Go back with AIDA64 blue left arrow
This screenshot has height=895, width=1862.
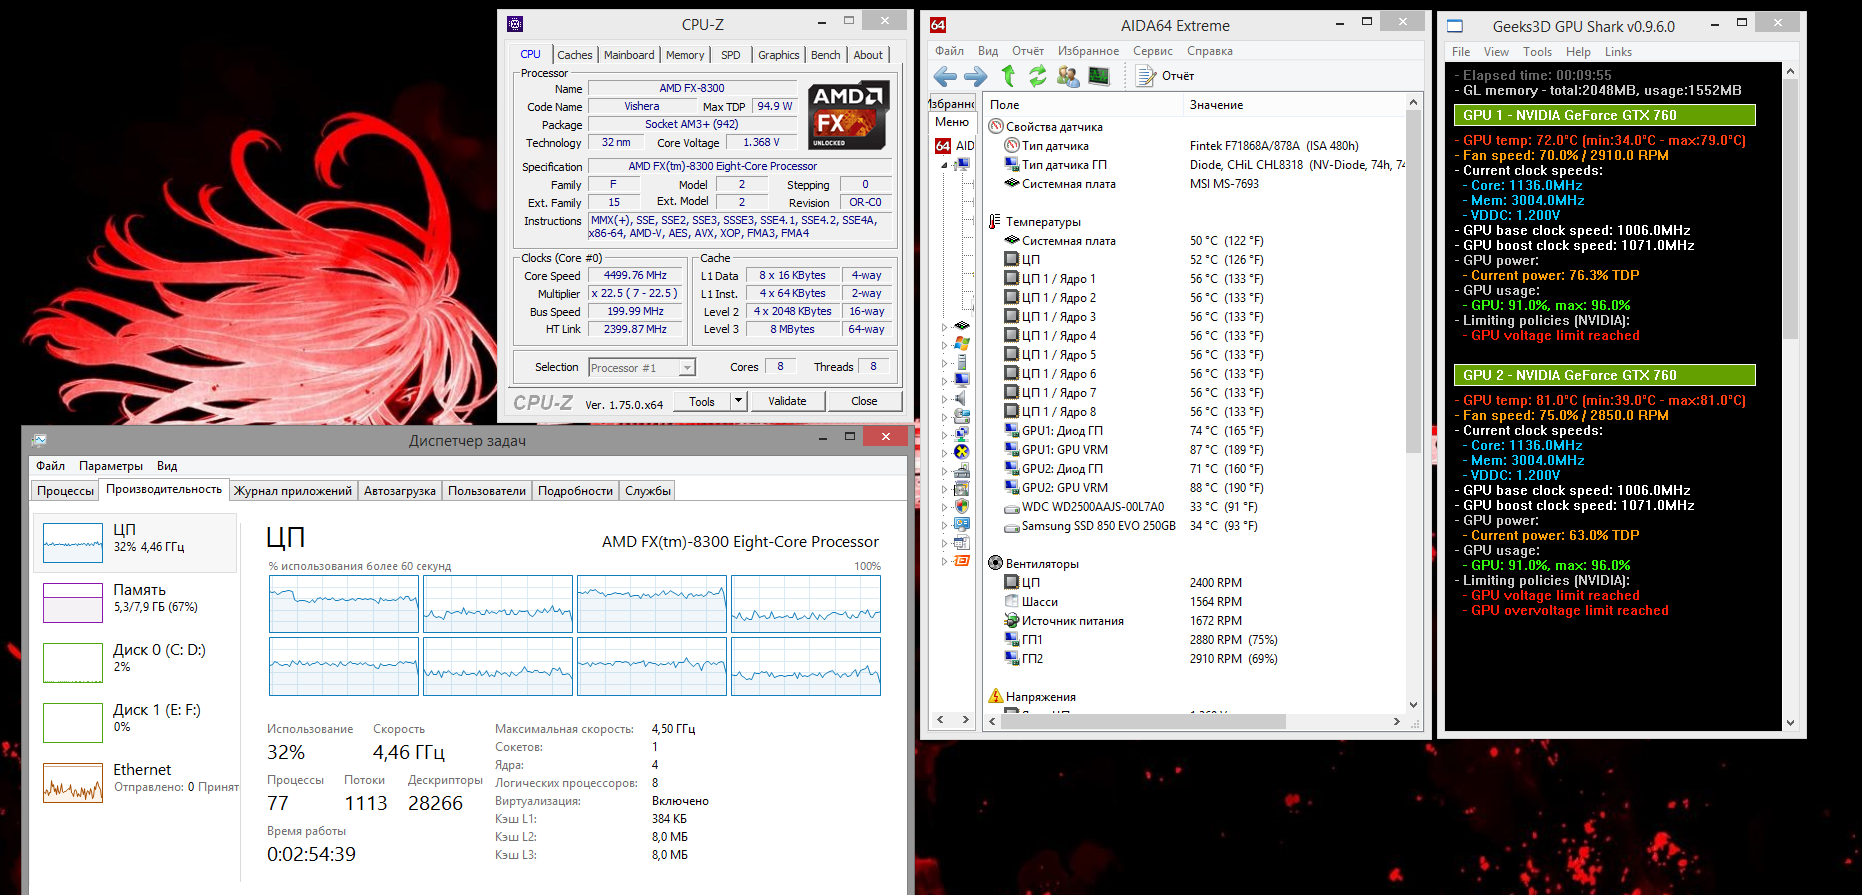pyautogui.click(x=945, y=76)
